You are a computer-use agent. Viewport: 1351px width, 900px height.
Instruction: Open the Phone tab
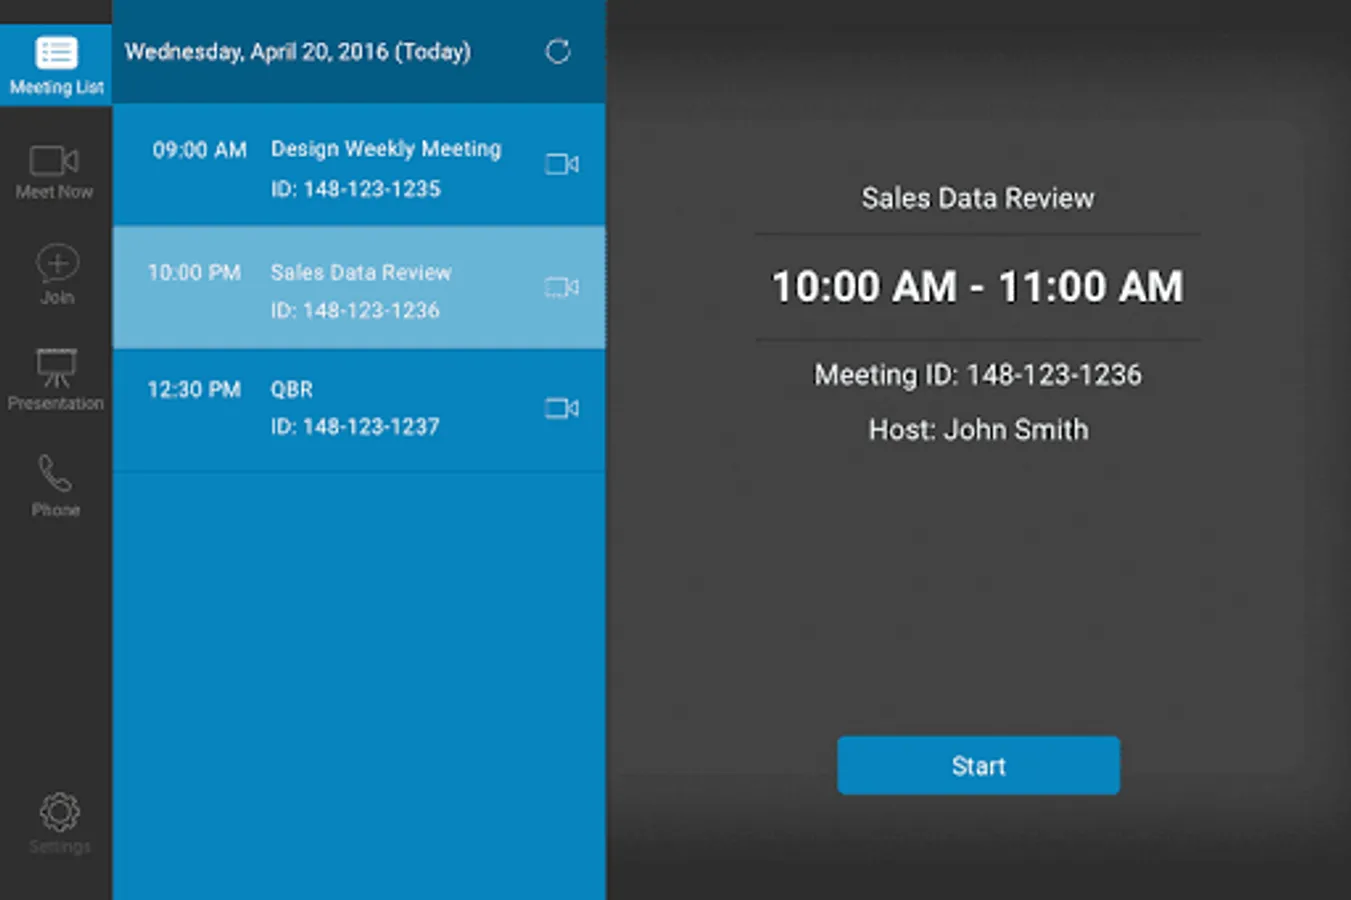(55, 487)
